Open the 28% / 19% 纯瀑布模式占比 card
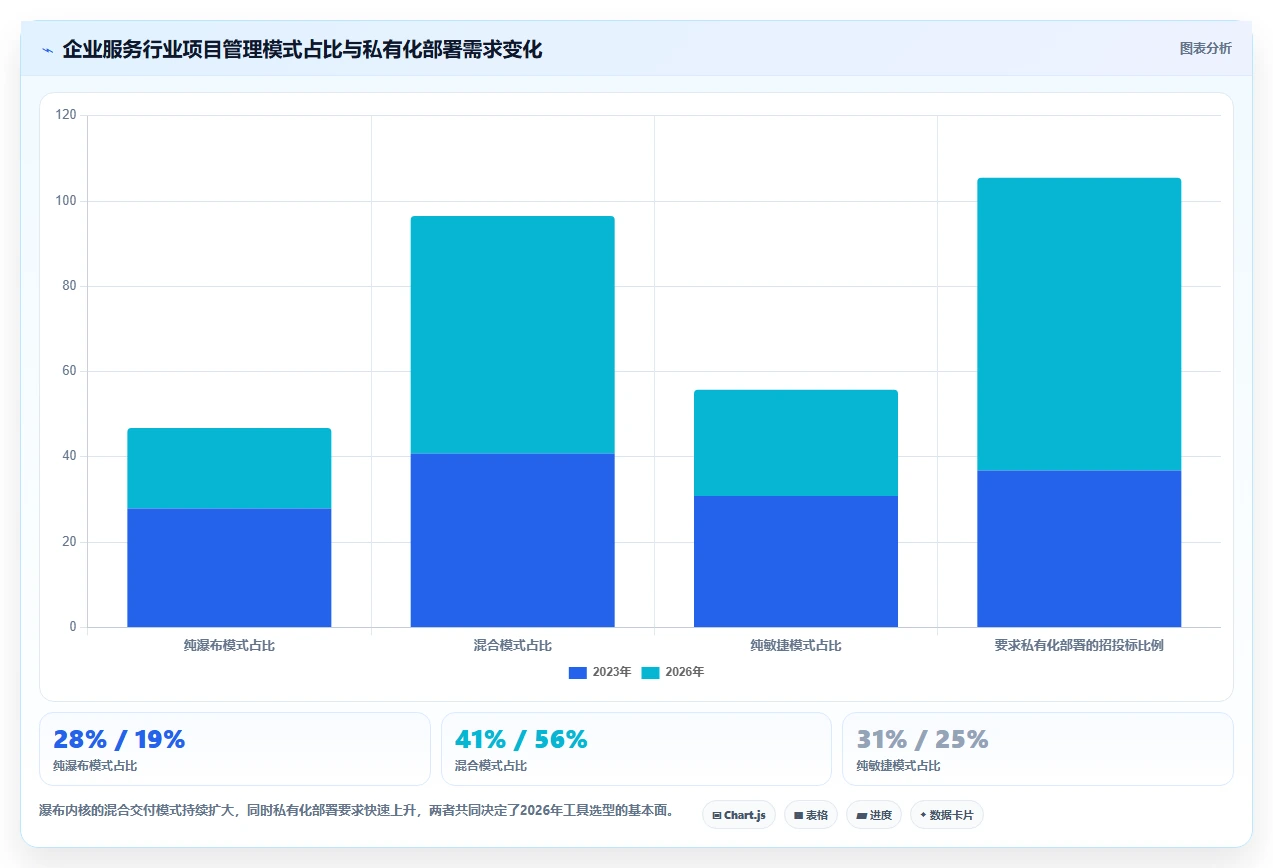This screenshot has width=1273, height=868. [235, 749]
